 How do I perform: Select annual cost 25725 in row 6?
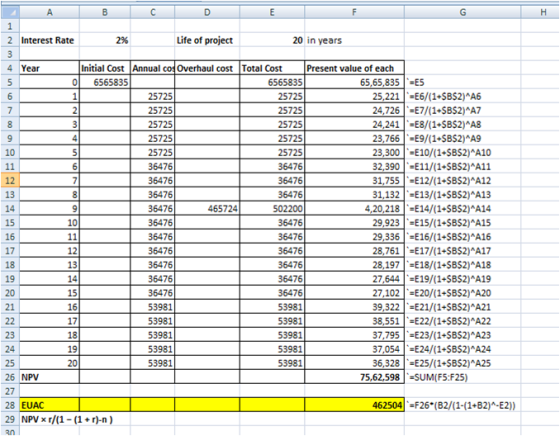152,96
